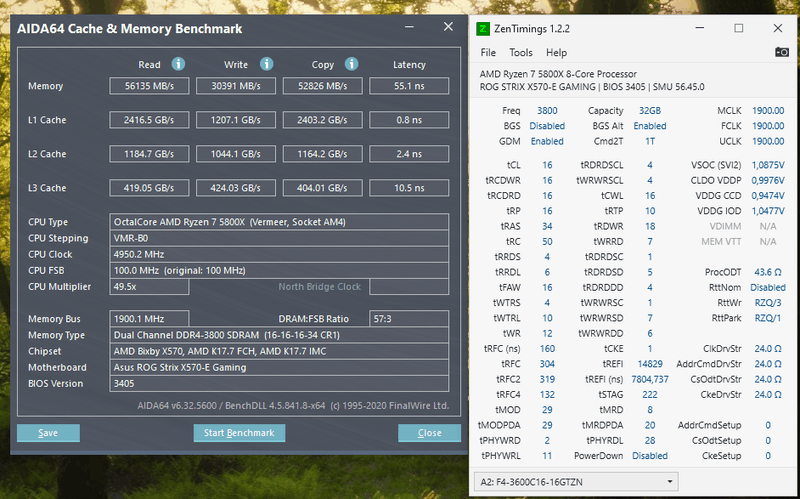The height and width of the screenshot is (499, 800).
Task: Click Chipset field AMD Bixby X570
Action: pos(279,351)
